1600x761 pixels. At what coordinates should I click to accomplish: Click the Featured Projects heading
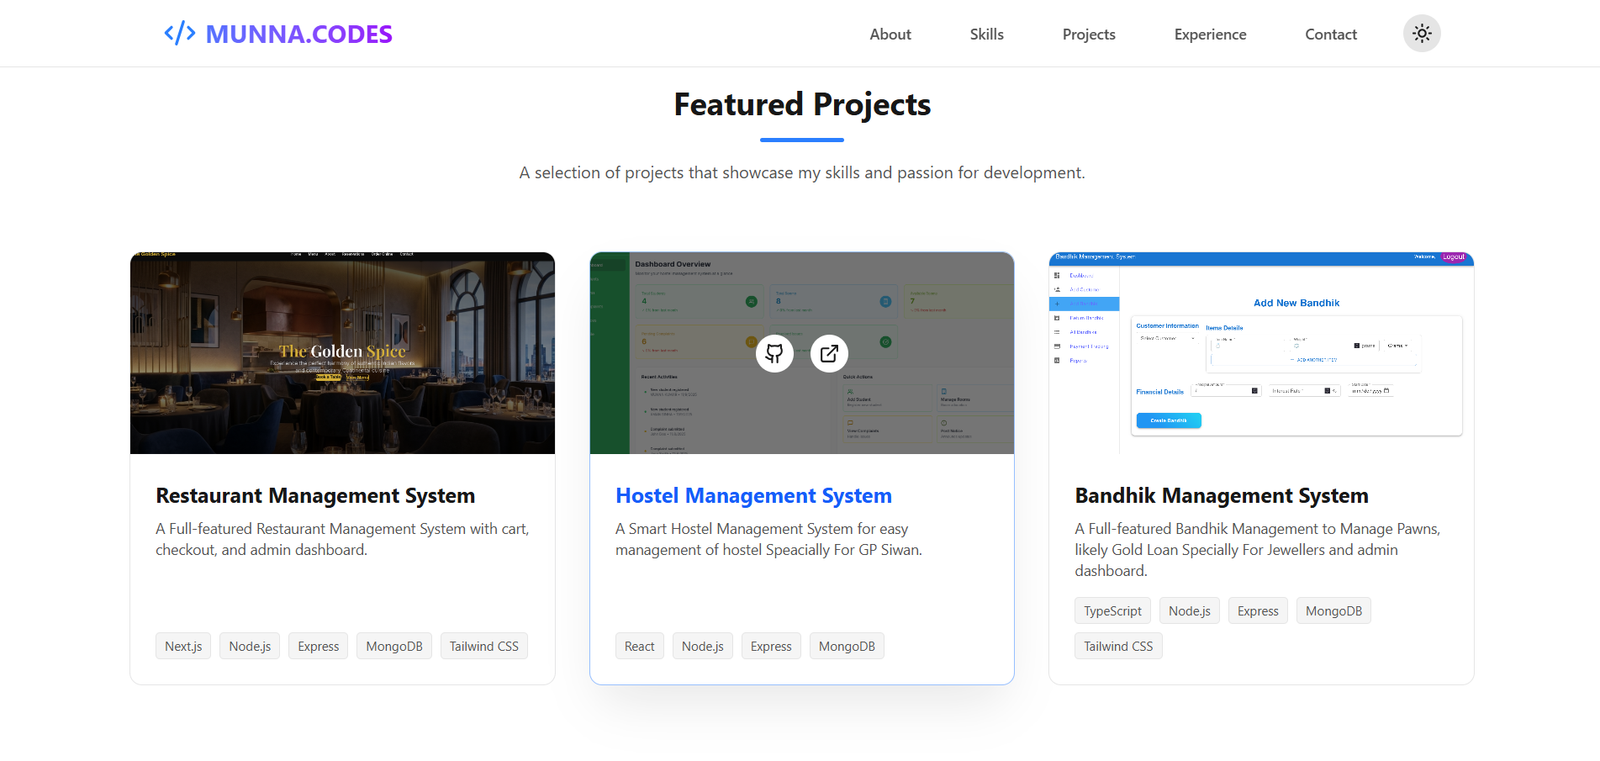tap(802, 104)
